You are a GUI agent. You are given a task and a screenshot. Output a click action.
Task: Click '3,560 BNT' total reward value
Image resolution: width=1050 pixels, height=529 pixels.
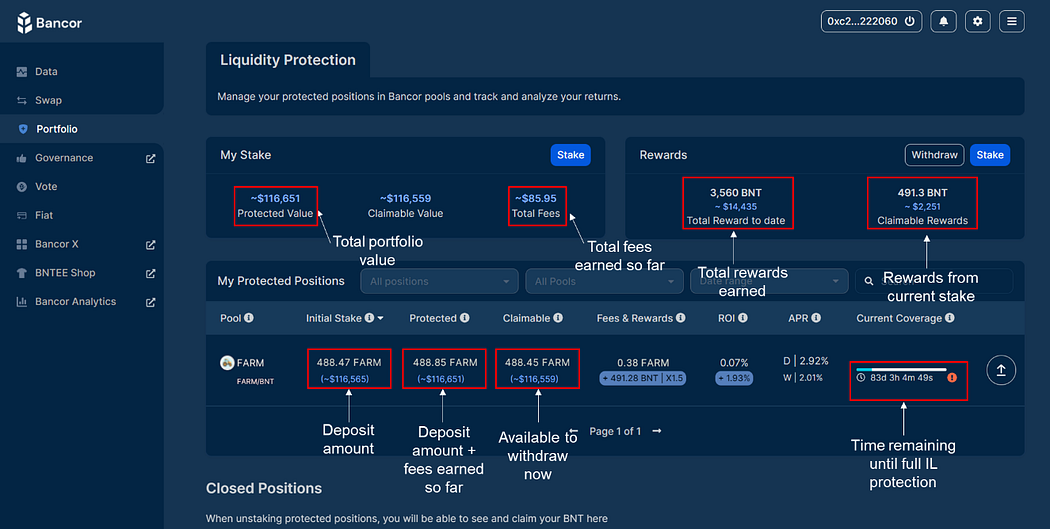click(x=735, y=192)
